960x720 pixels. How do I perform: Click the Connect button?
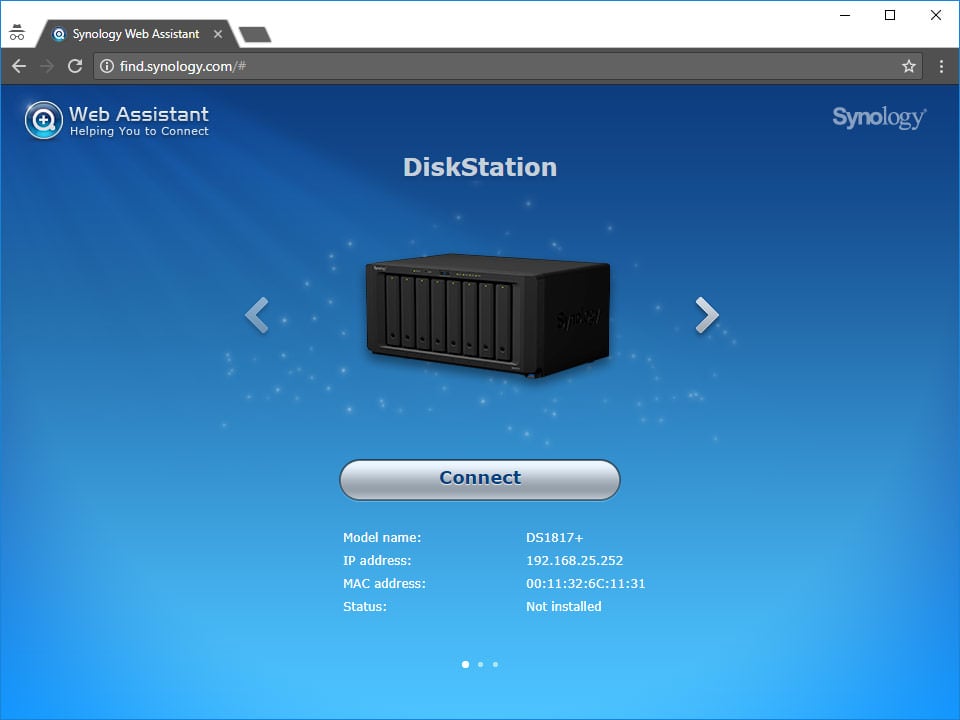(x=480, y=479)
